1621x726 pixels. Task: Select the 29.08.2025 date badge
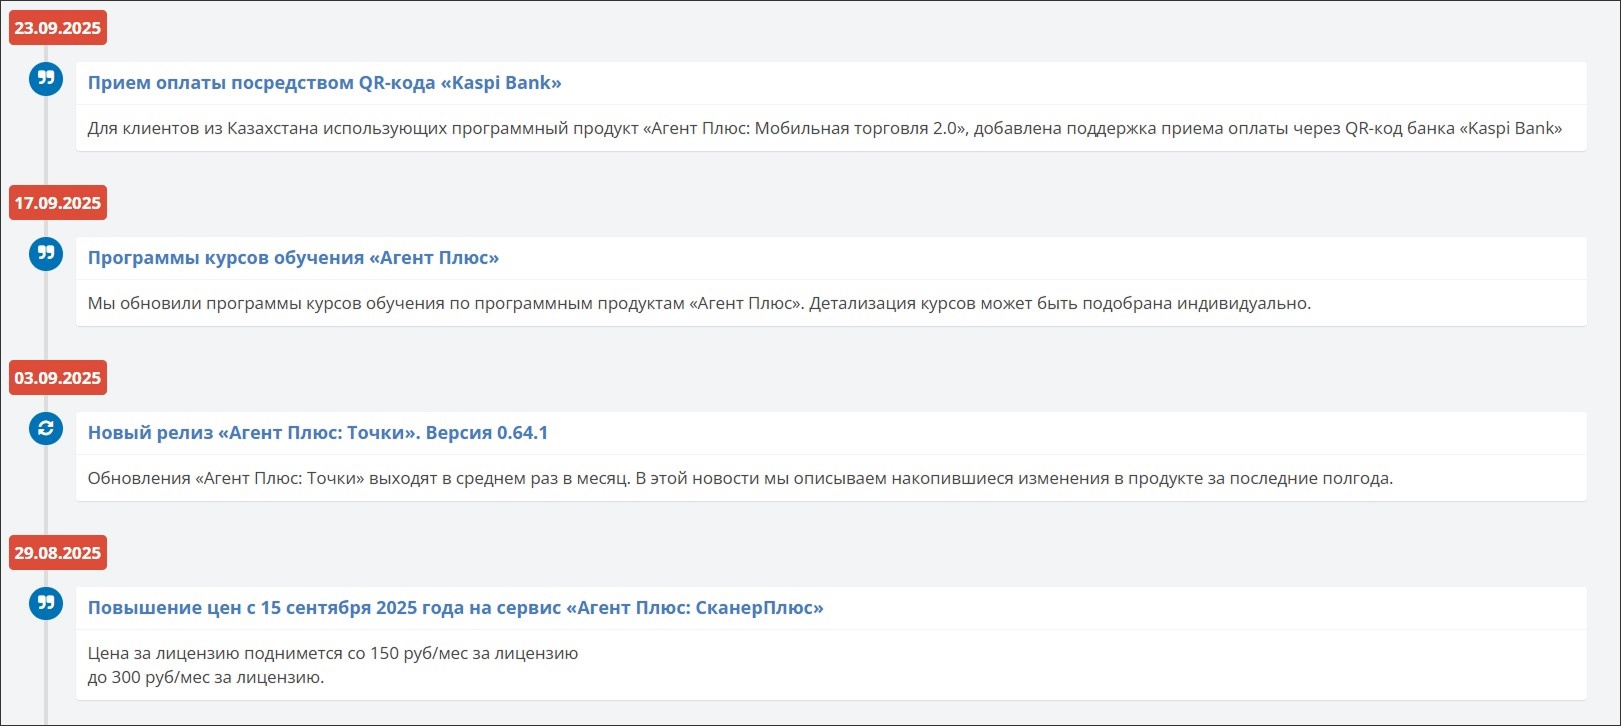pyautogui.click(x=58, y=553)
